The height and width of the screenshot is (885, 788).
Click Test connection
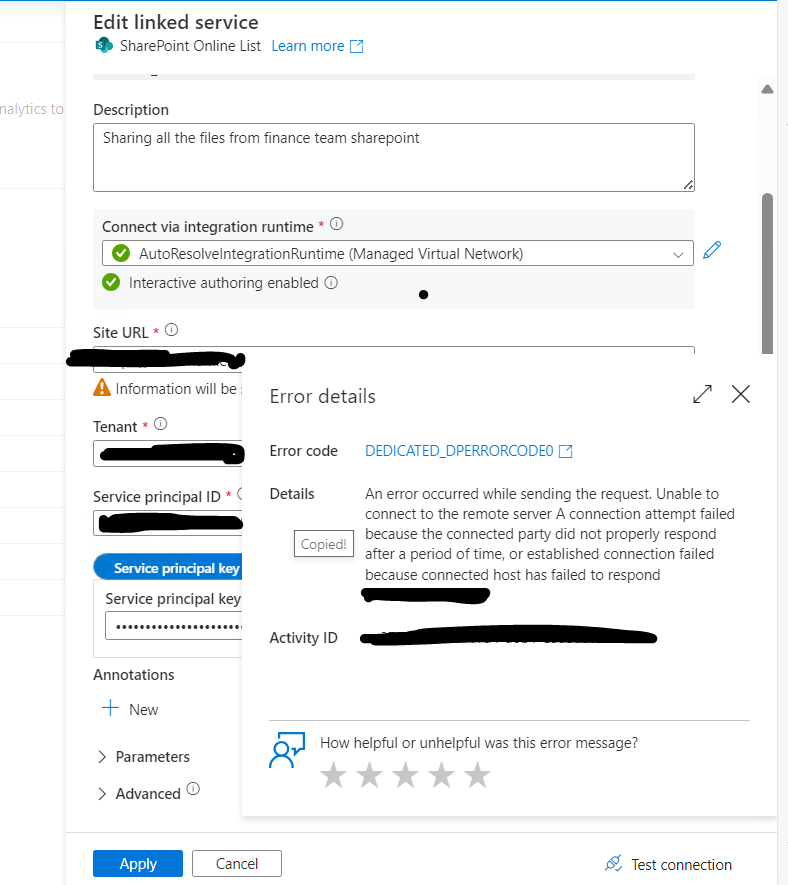pyautogui.click(x=668, y=864)
